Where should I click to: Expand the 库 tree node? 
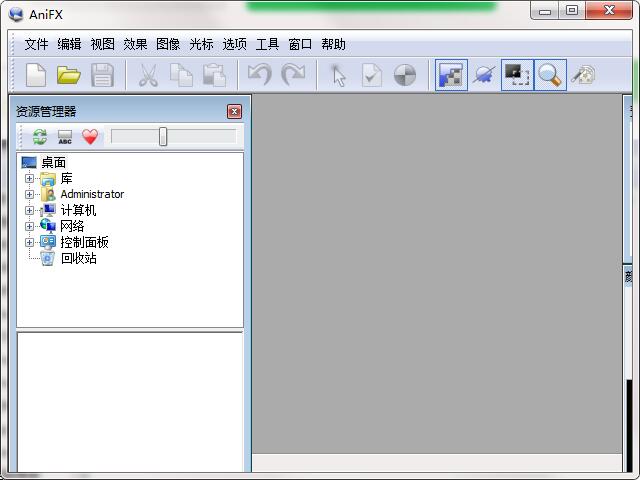pyautogui.click(x=30, y=179)
